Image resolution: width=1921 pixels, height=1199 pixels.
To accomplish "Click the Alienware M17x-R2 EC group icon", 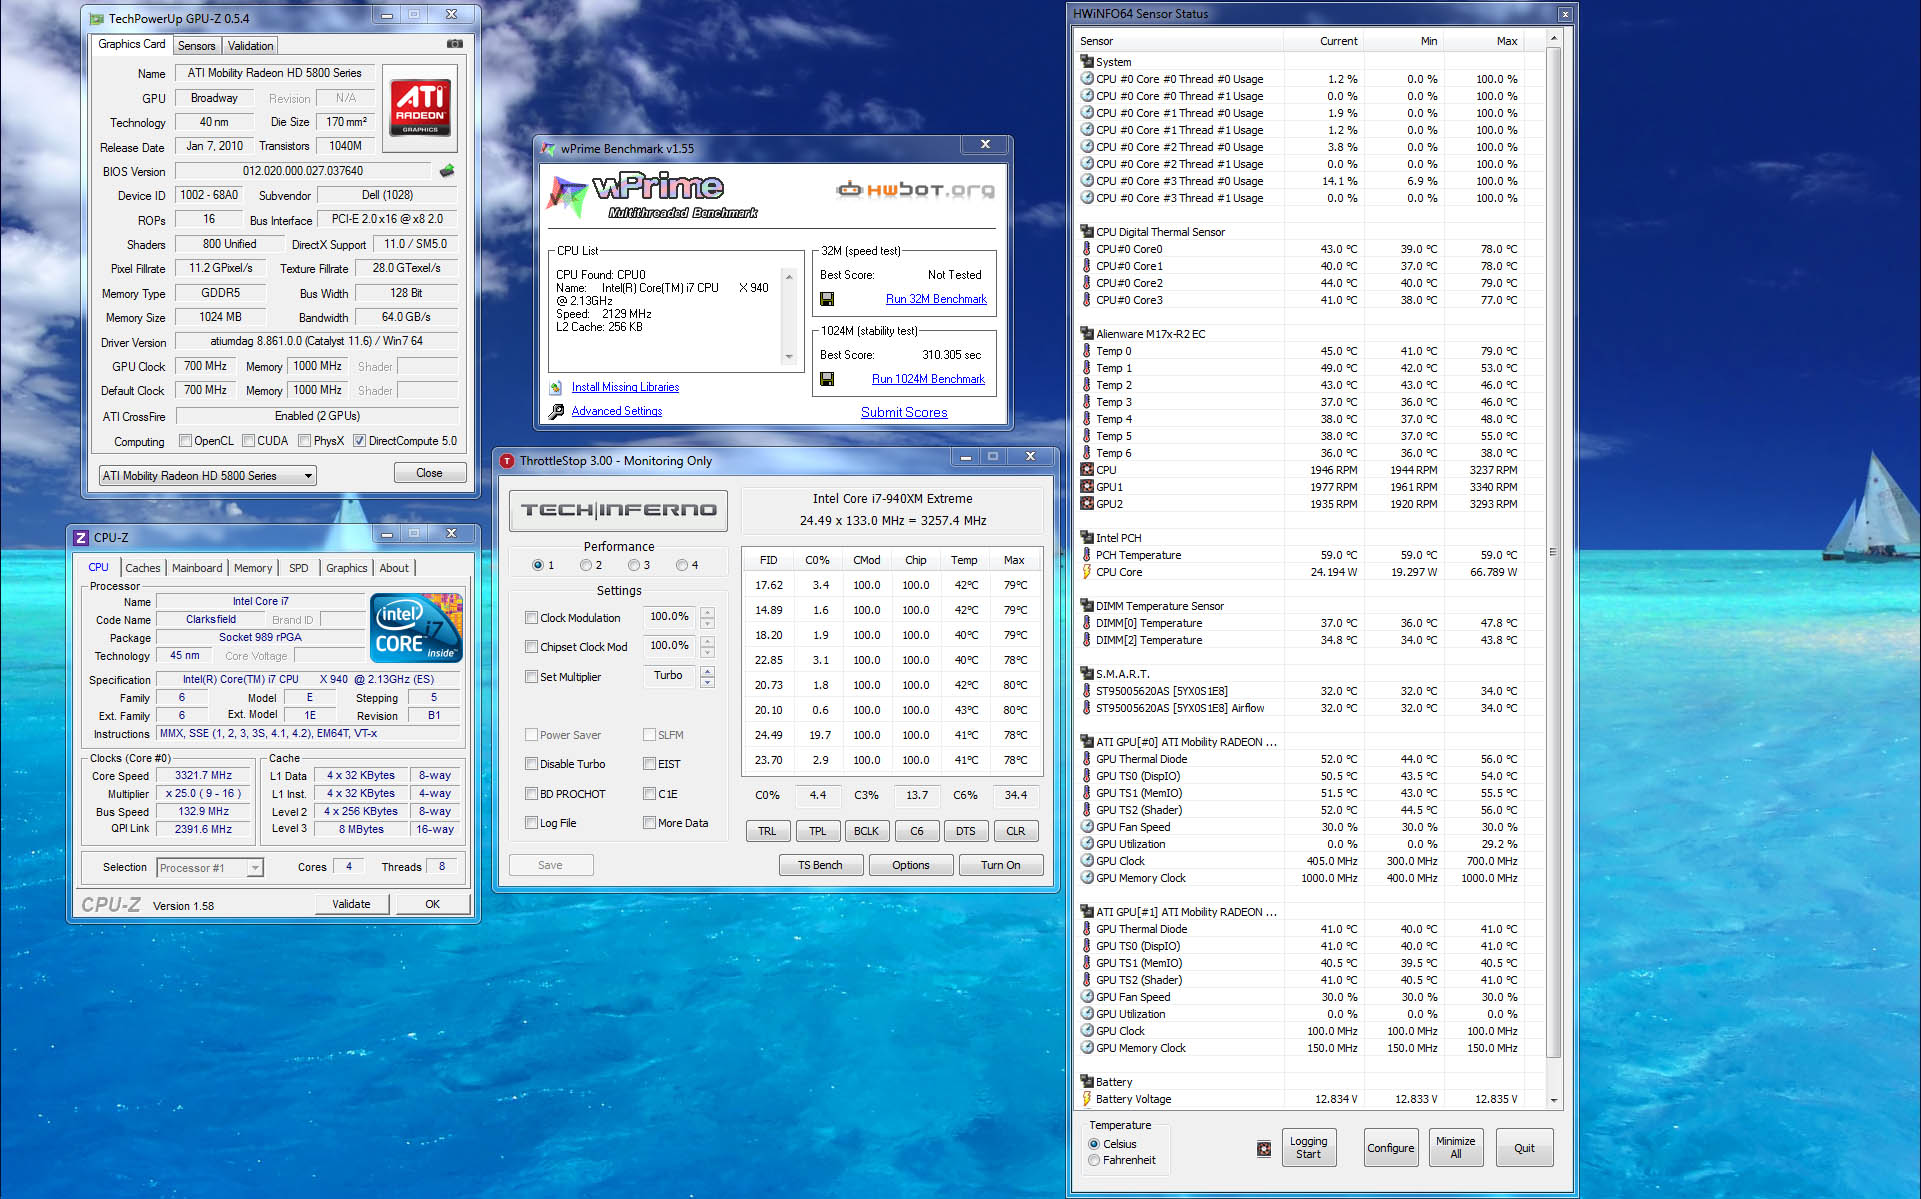I will coord(1086,333).
